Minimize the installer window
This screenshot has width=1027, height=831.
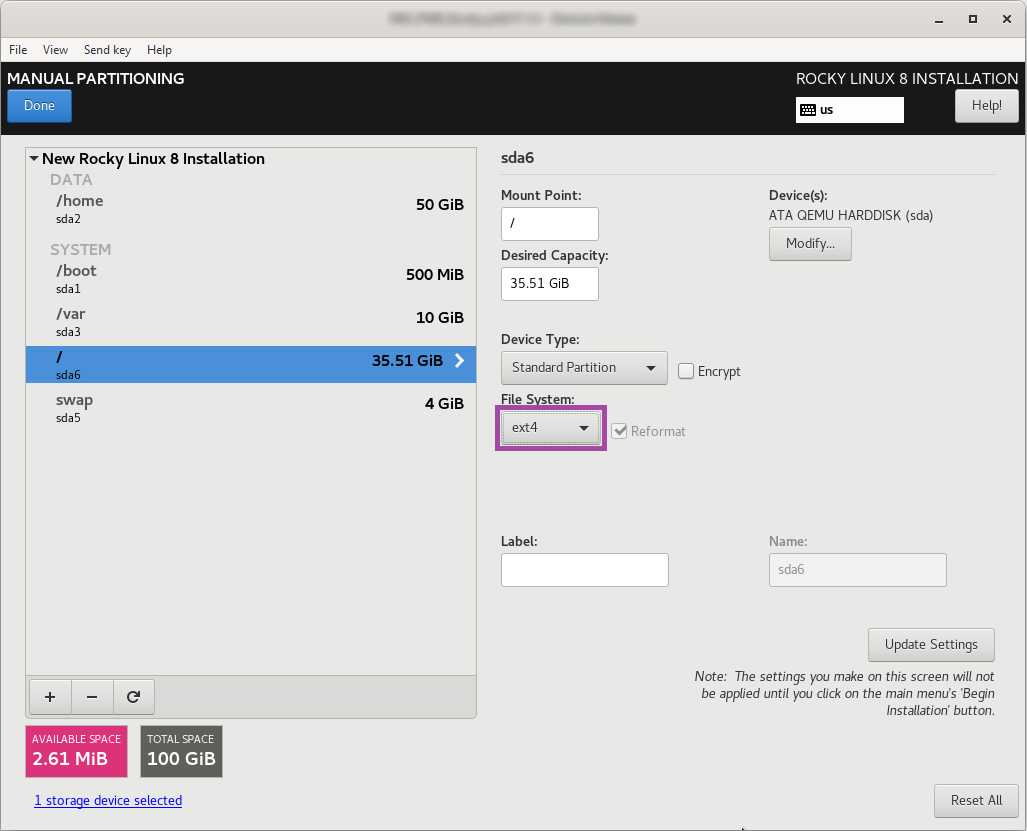click(939, 20)
